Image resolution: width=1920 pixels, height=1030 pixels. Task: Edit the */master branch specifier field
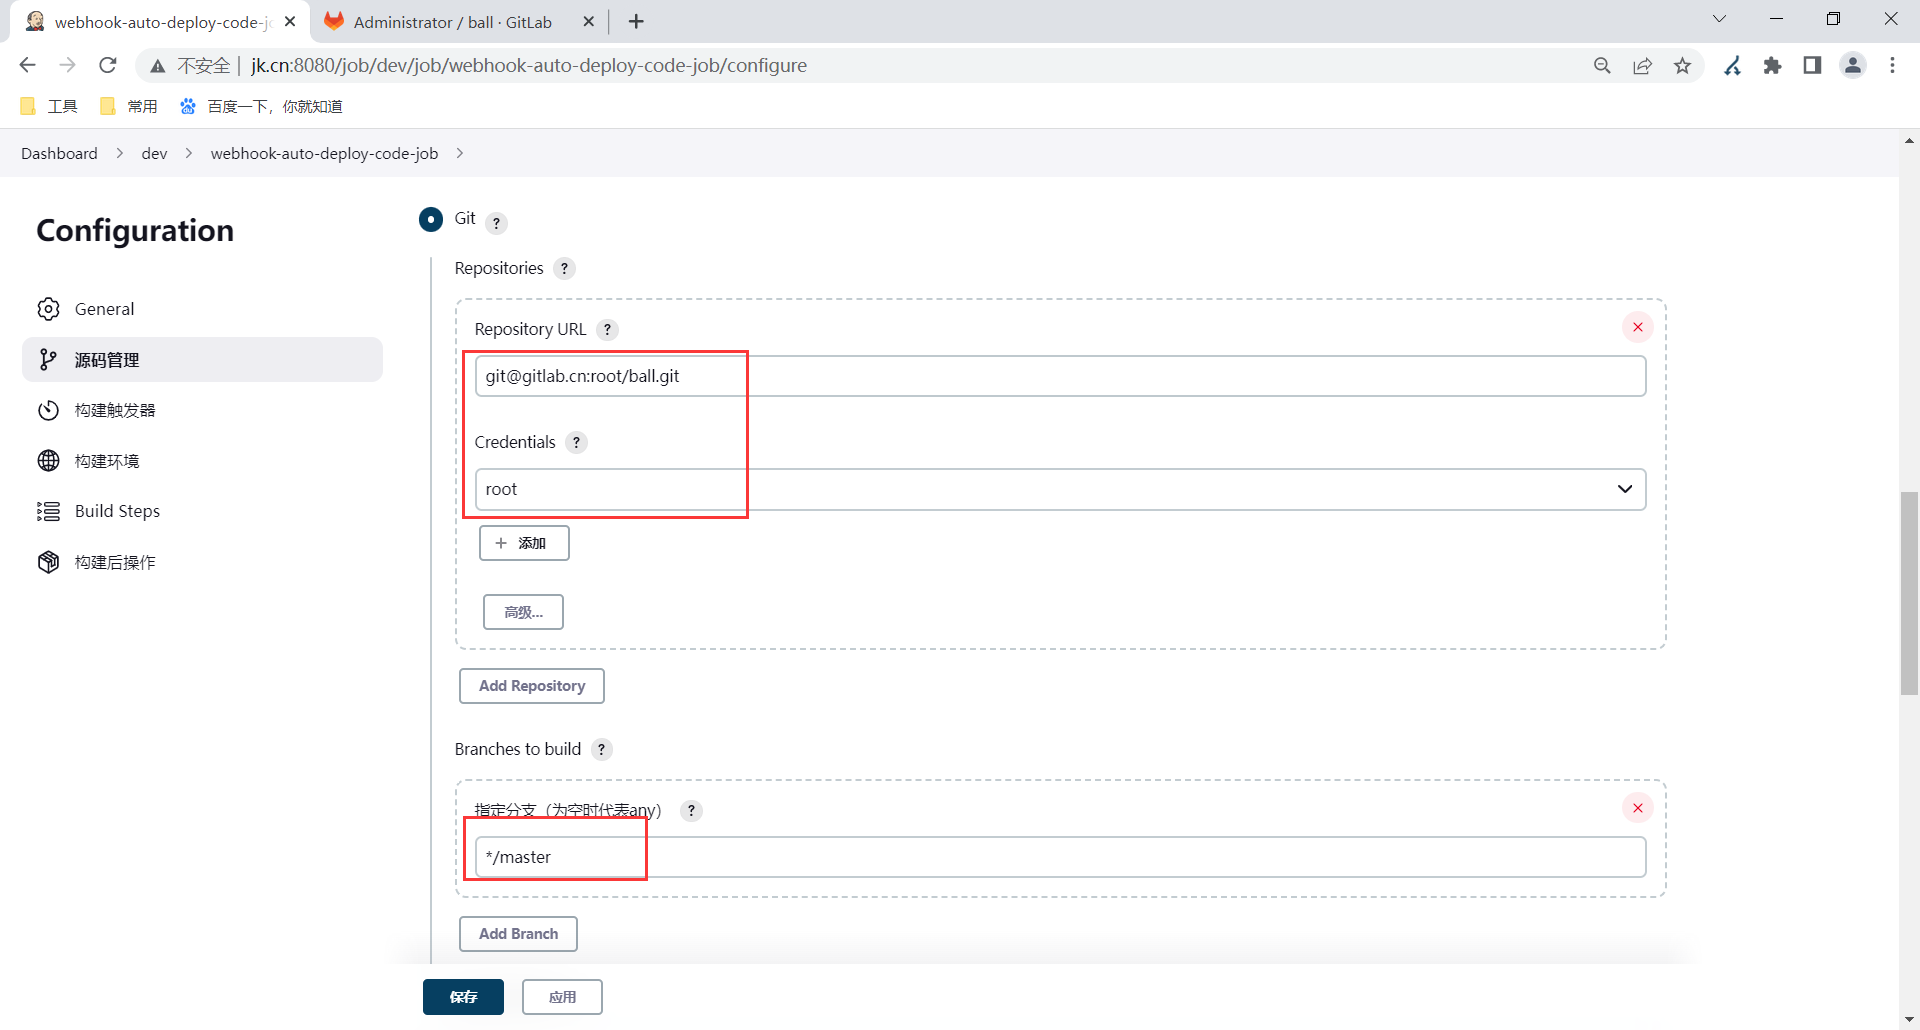(x=1060, y=857)
